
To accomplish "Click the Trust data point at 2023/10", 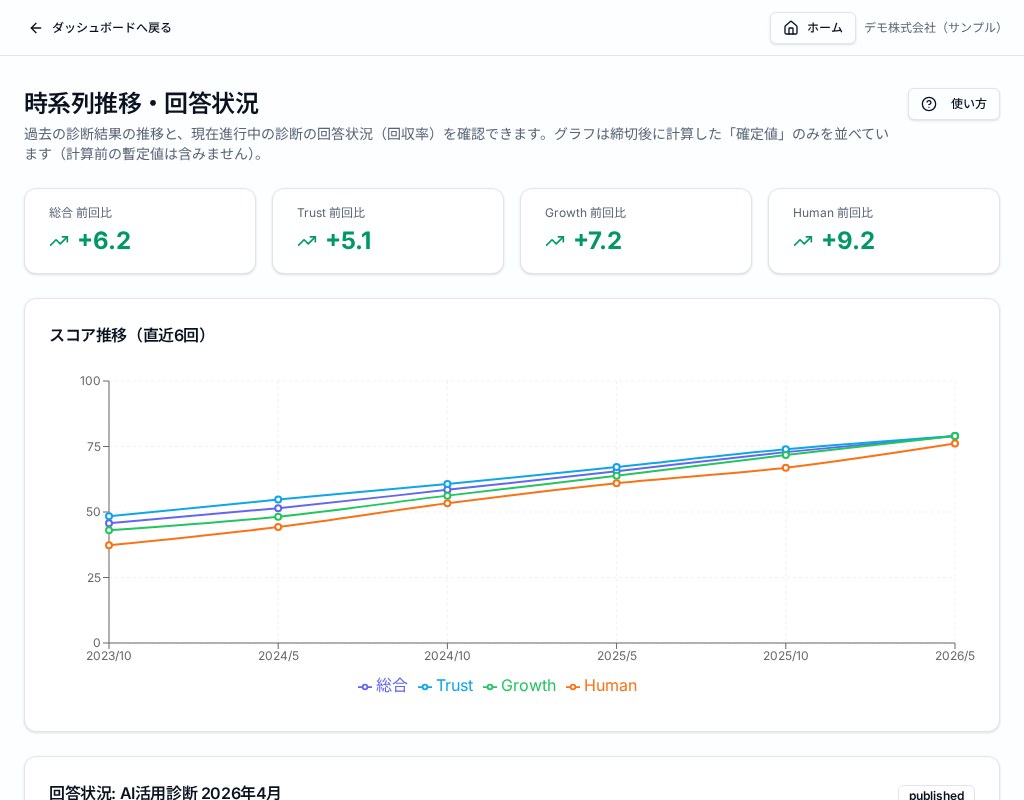I will coord(109,516).
